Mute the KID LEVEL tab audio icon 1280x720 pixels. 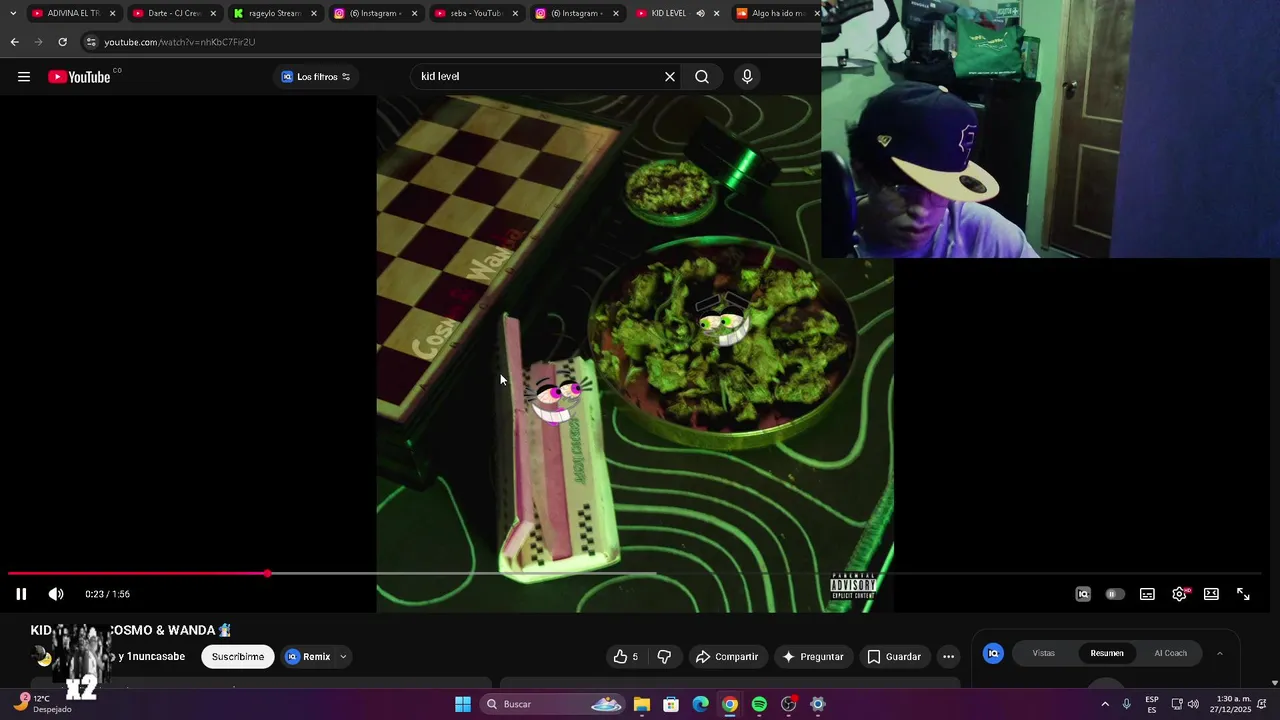[700, 13]
